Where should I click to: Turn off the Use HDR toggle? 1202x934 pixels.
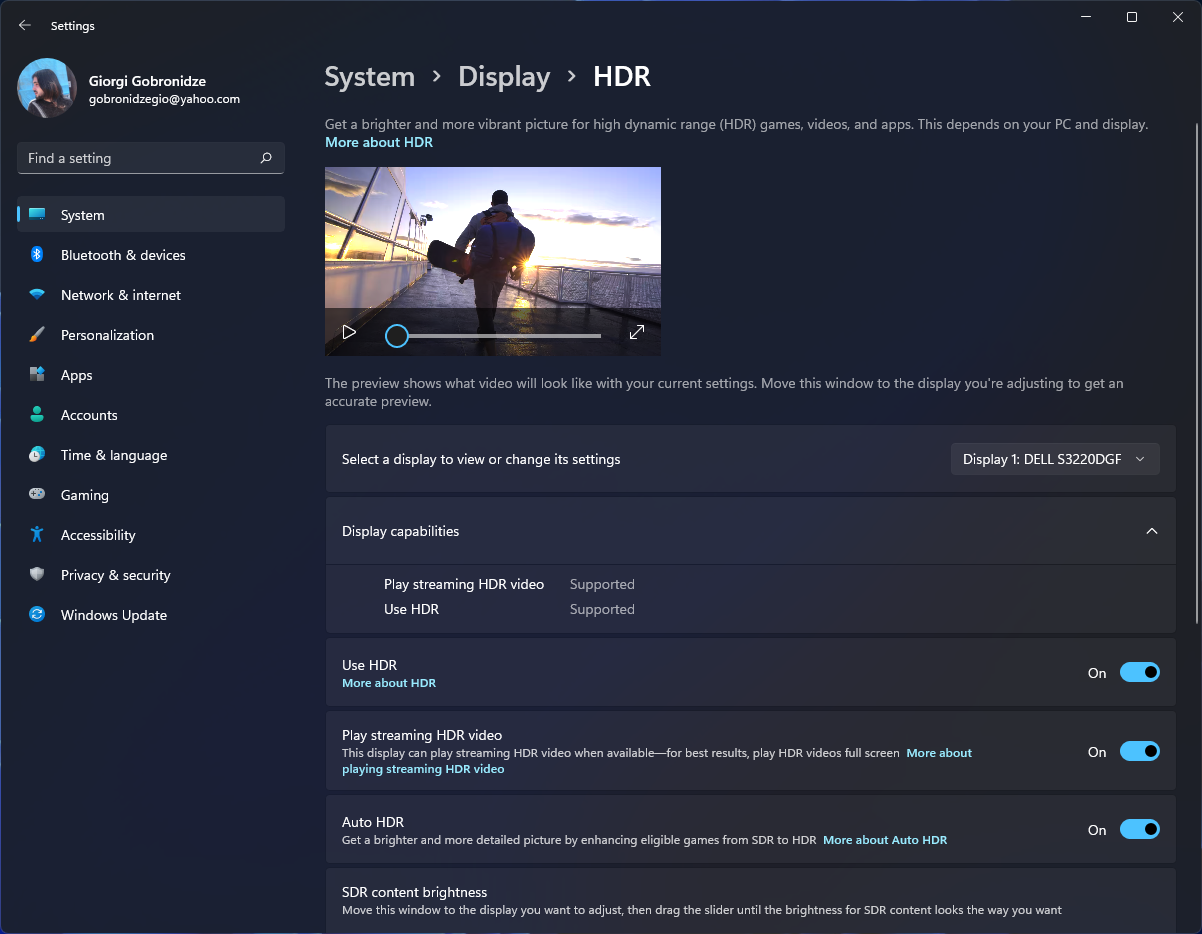point(1139,673)
